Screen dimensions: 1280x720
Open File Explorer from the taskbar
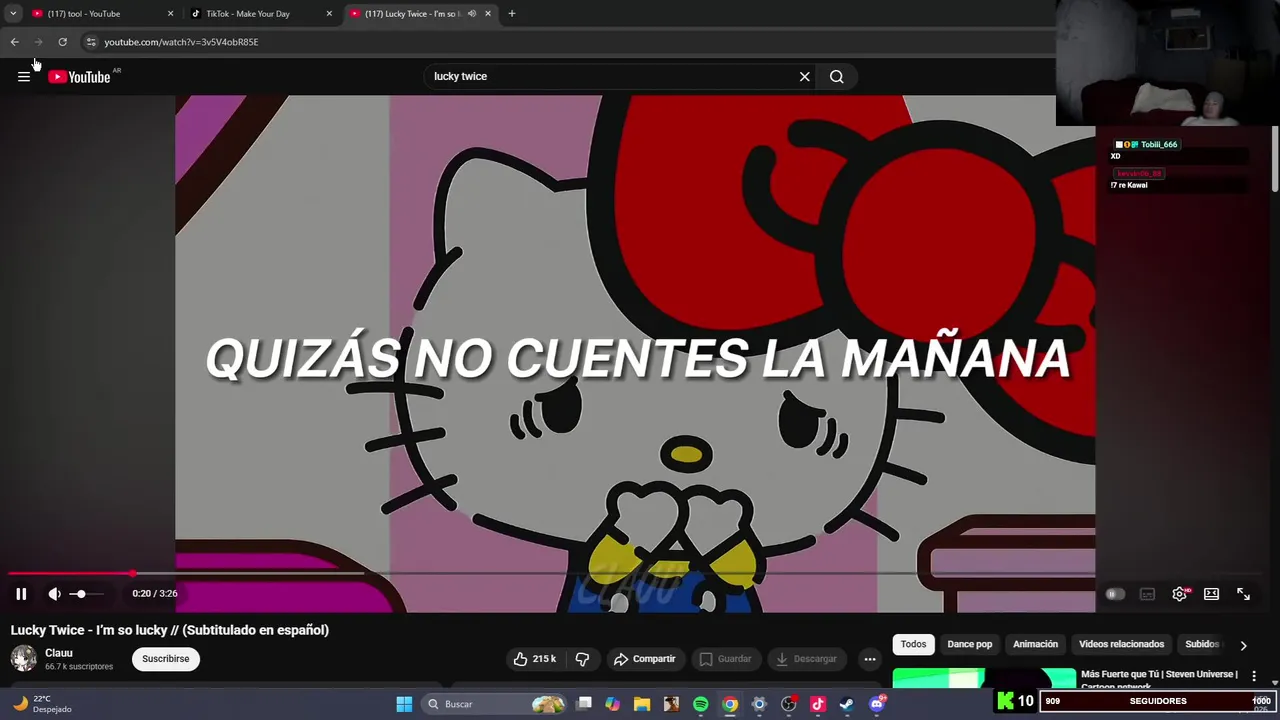pos(642,704)
